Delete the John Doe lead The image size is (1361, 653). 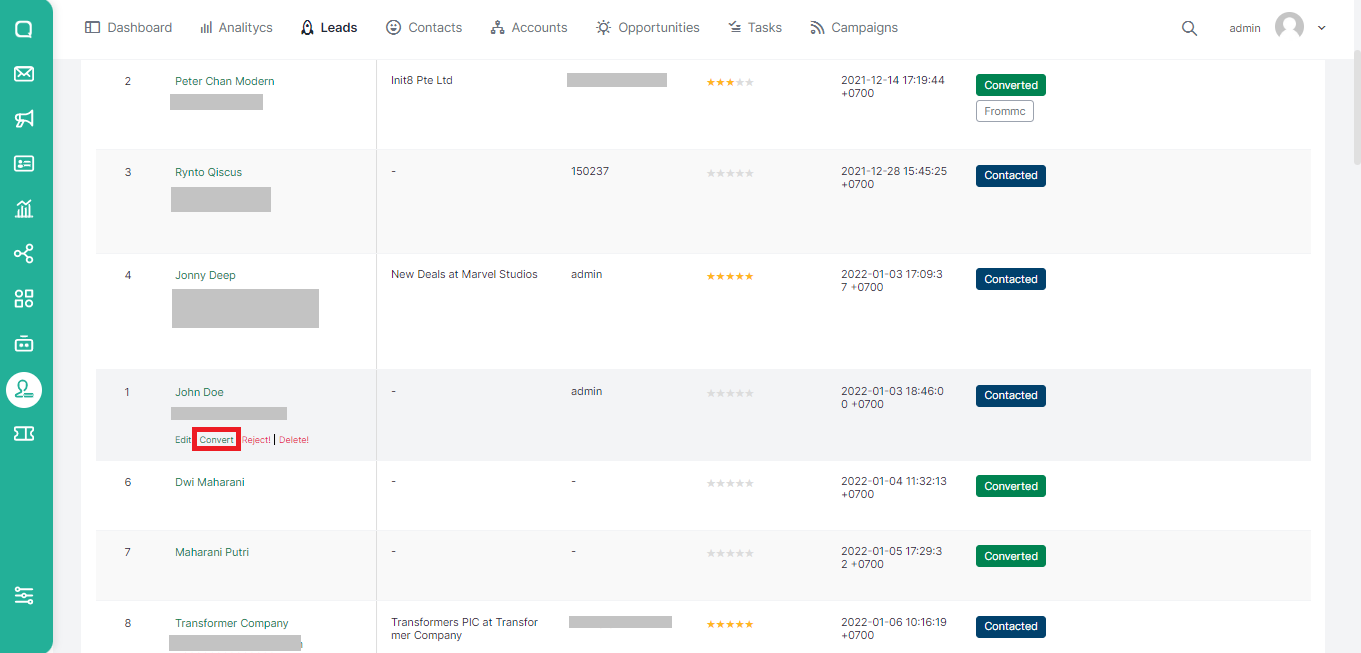294,440
